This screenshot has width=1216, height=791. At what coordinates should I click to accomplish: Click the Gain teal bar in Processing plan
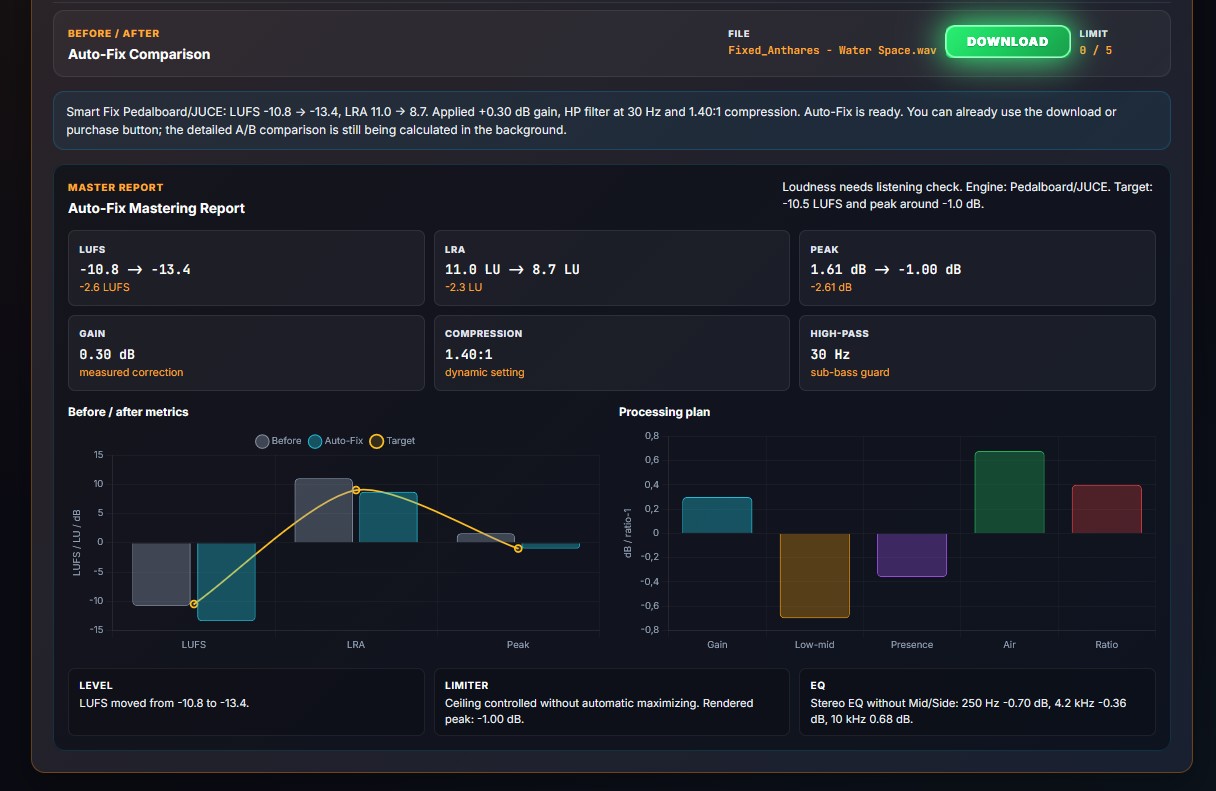tap(717, 515)
